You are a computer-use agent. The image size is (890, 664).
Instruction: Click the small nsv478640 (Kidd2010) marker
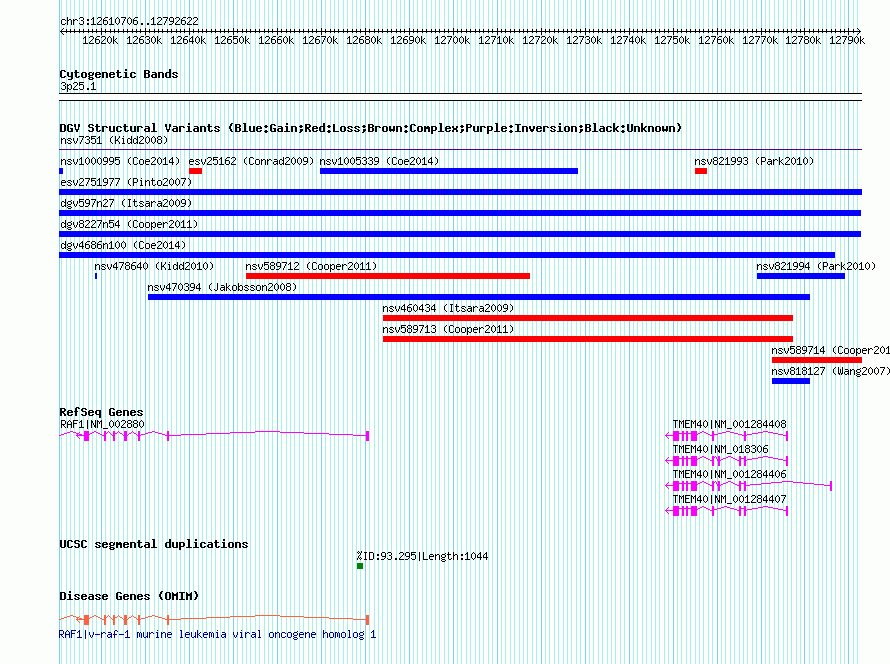point(96,276)
